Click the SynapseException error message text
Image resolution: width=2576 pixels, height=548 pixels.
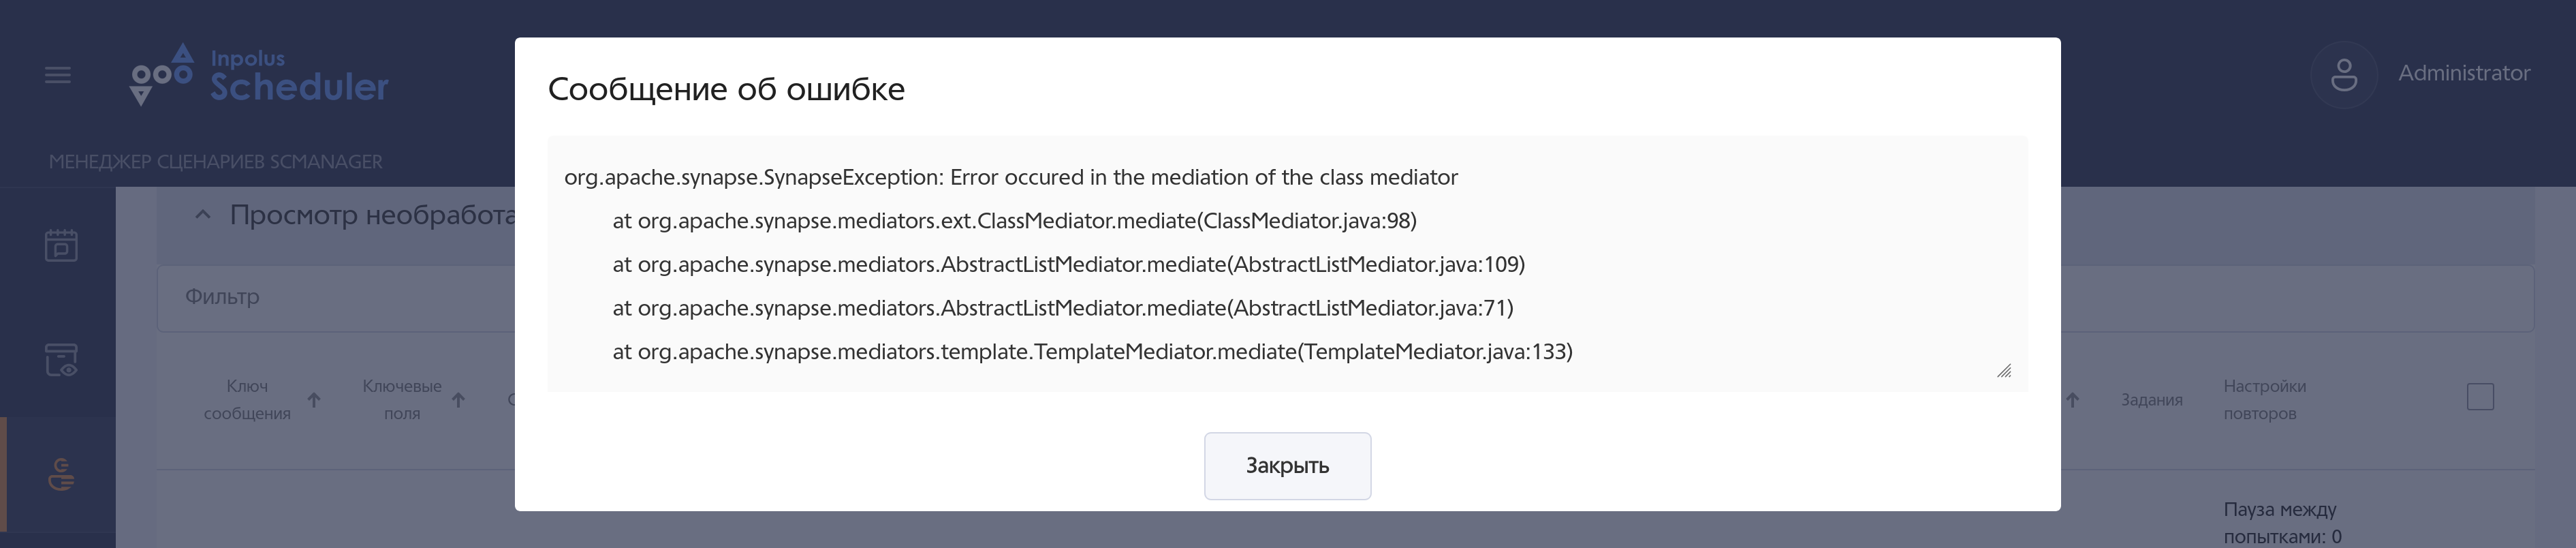1010,178
